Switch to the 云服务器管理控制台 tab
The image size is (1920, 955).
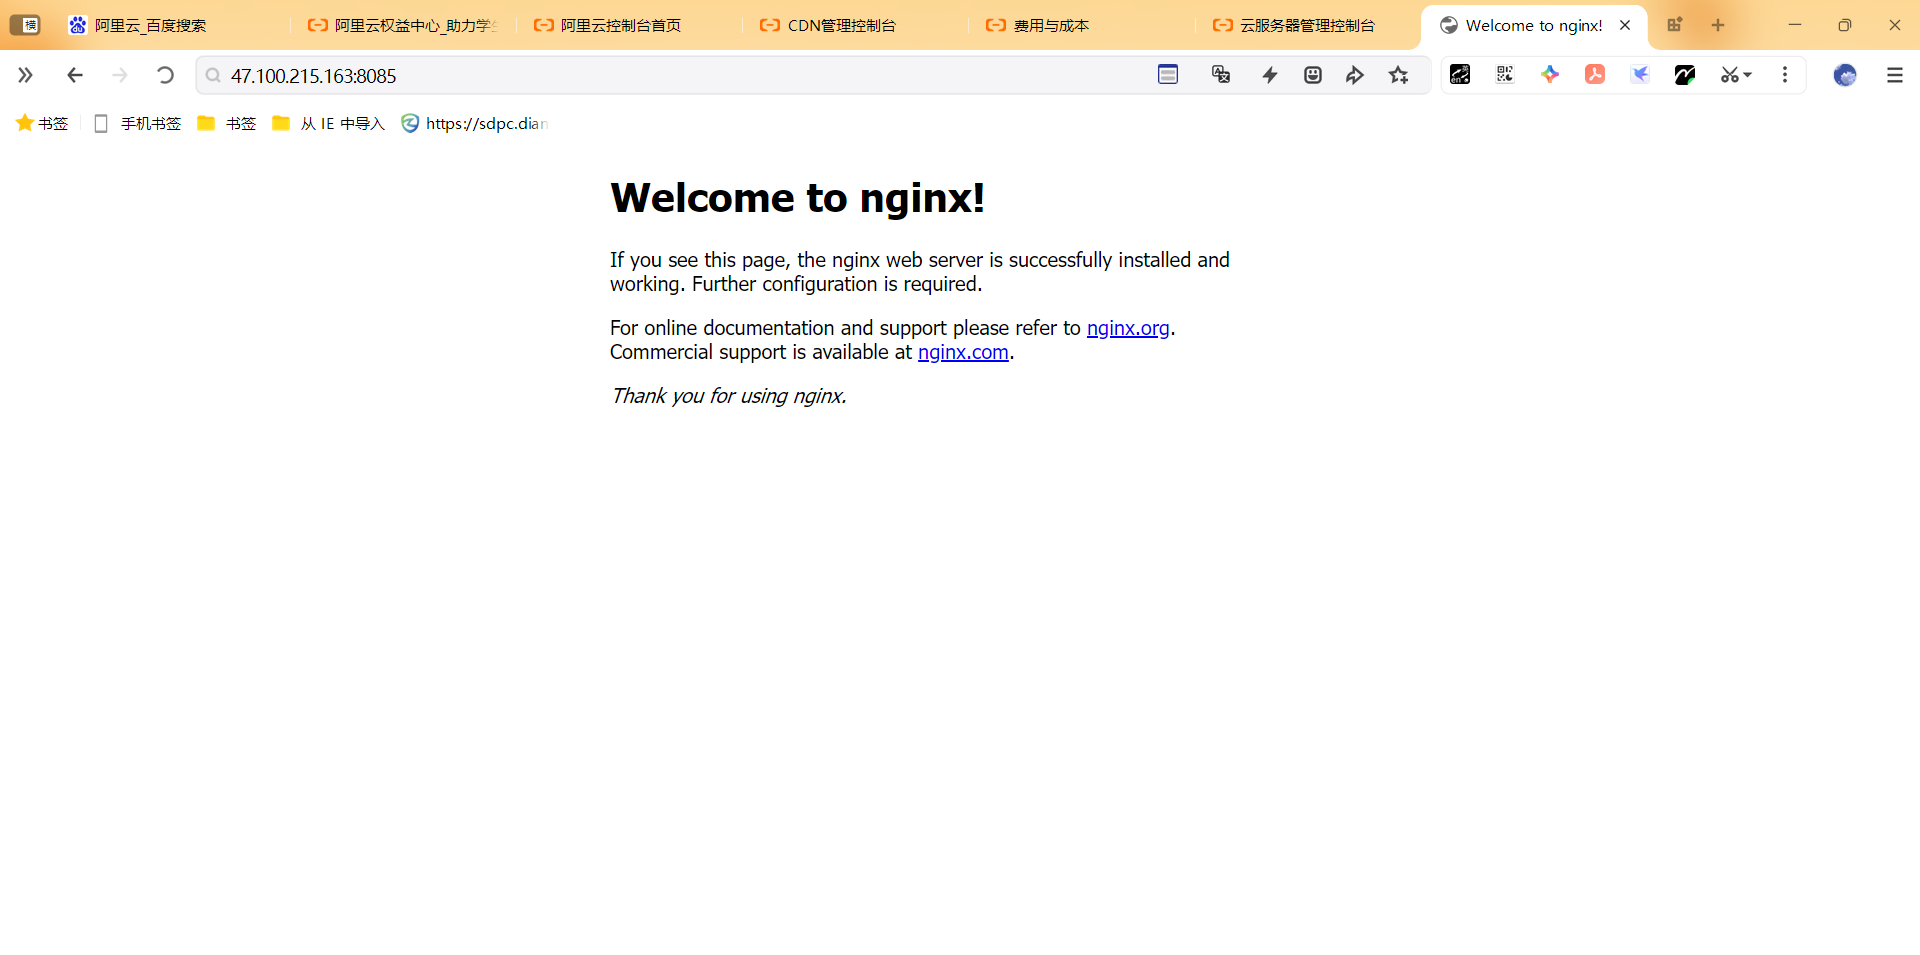coord(1307,25)
